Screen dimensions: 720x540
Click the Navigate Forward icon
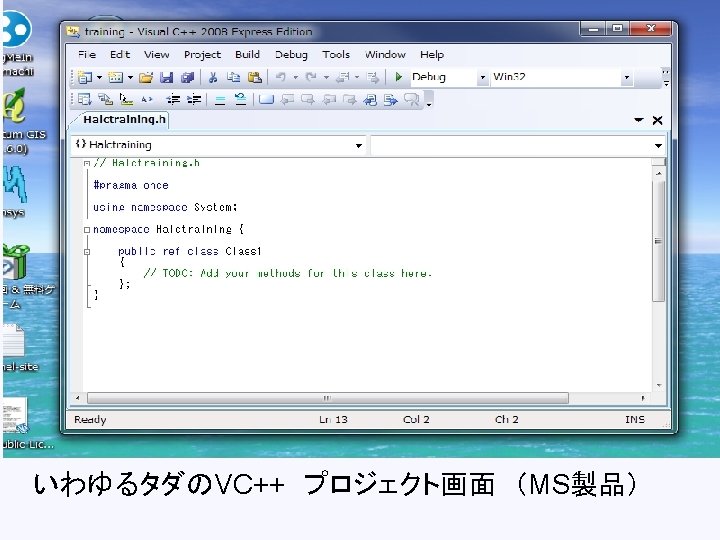tap(373, 77)
